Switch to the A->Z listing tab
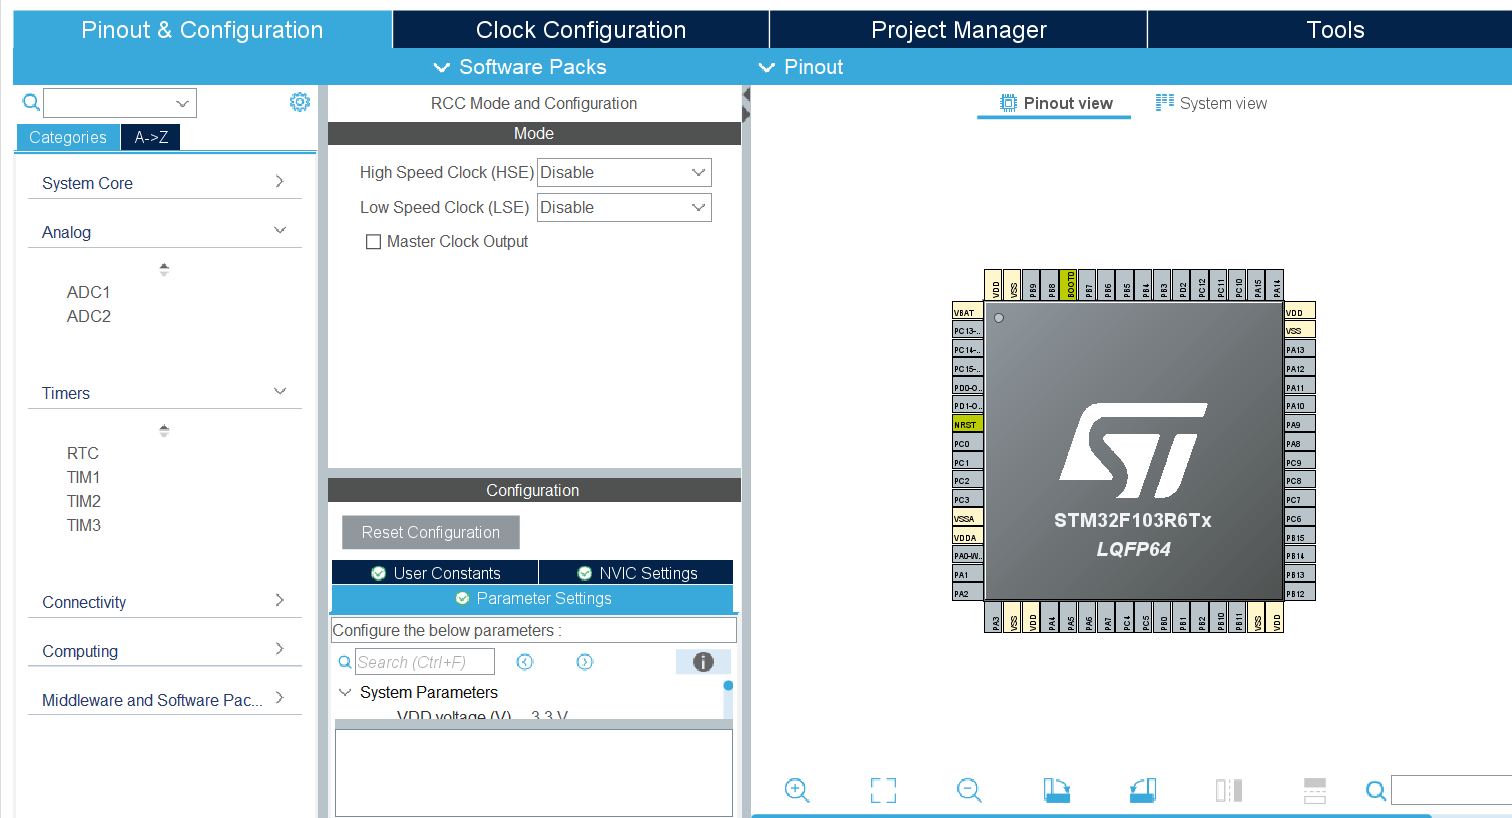 point(151,137)
